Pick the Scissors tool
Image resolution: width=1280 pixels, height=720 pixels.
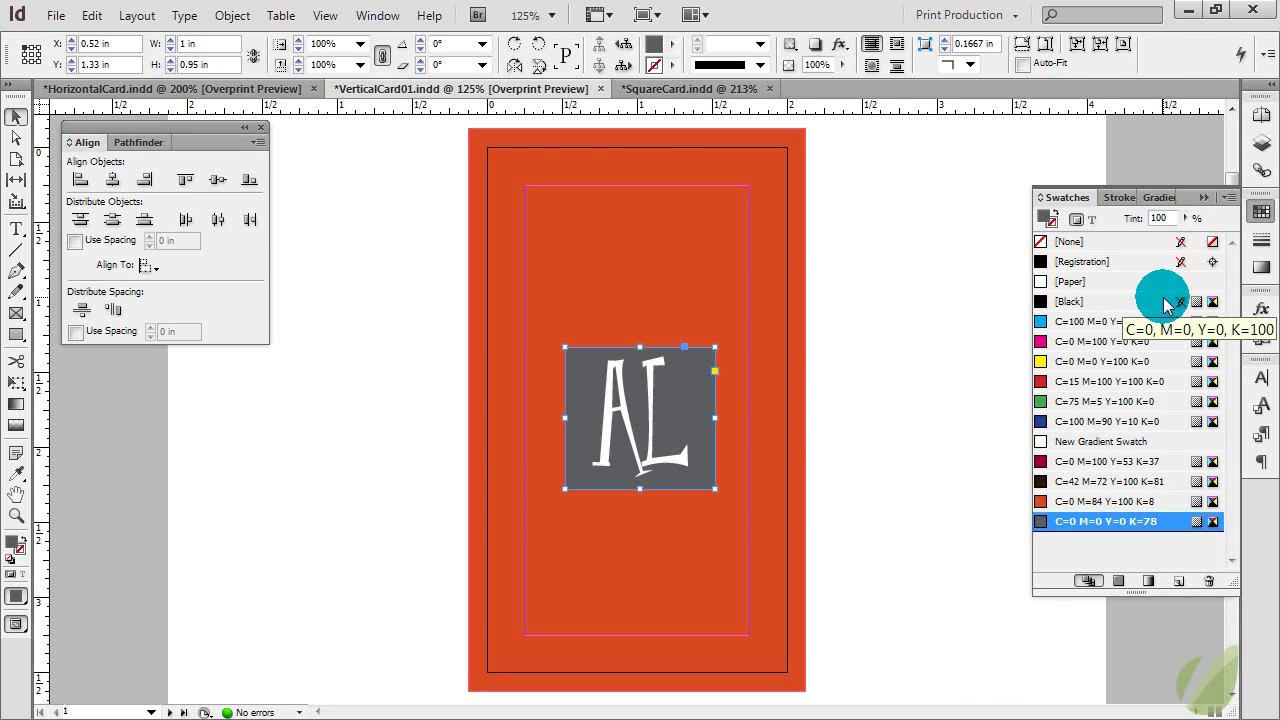tap(16, 361)
